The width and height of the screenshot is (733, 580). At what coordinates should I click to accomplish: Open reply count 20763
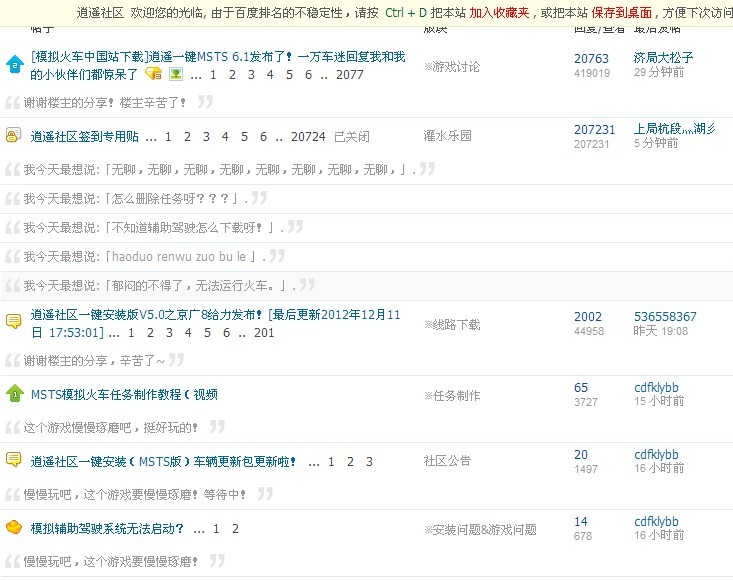pyautogui.click(x=591, y=58)
